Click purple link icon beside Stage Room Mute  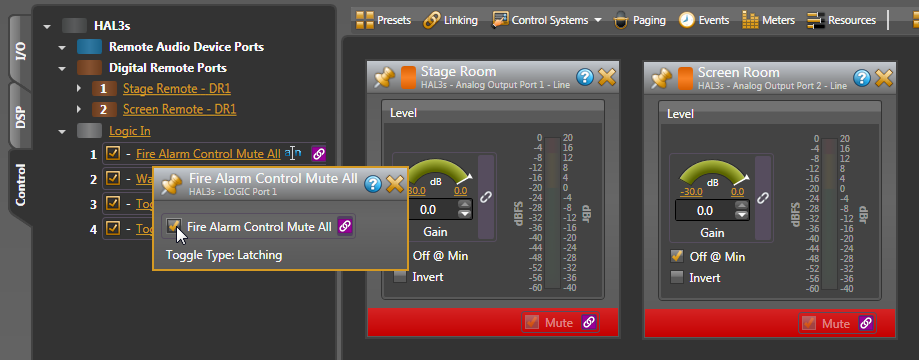(x=589, y=322)
